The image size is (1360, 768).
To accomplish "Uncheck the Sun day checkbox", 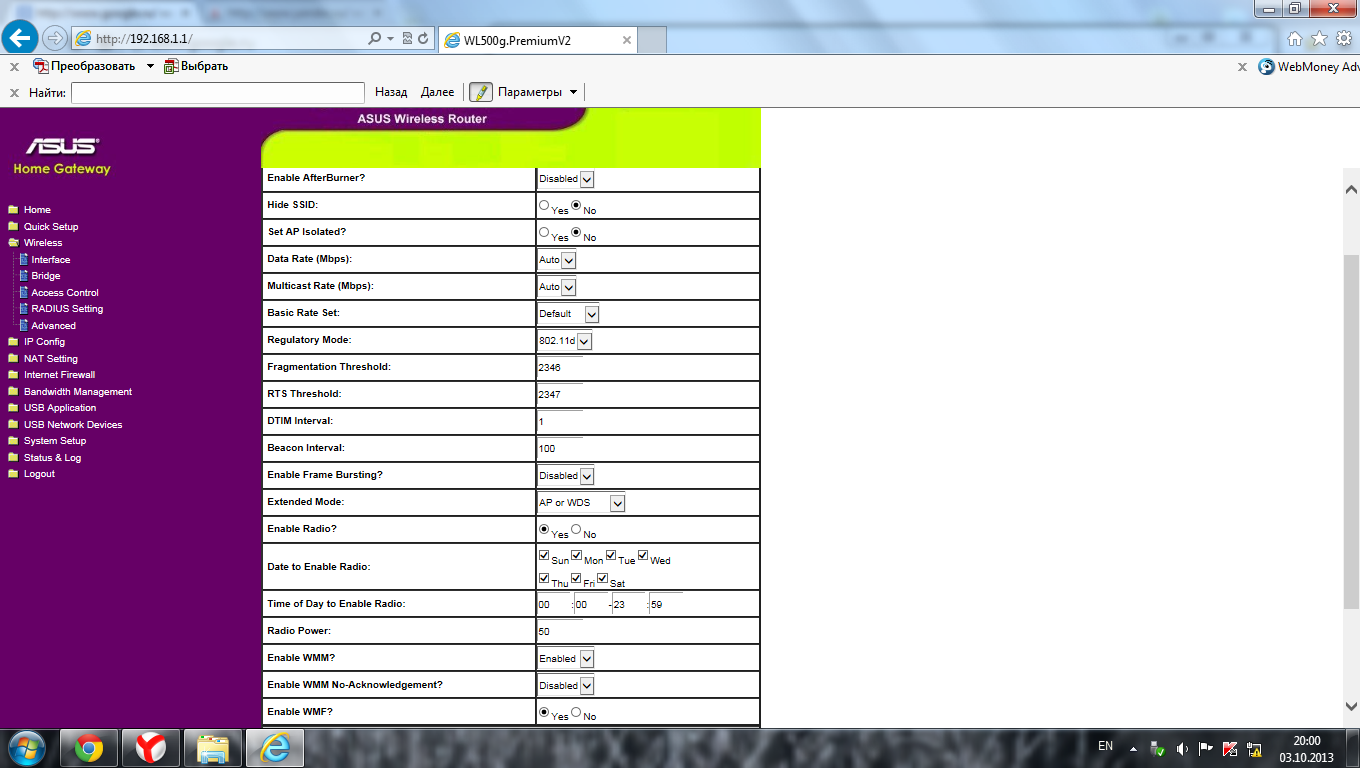I will (x=544, y=555).
